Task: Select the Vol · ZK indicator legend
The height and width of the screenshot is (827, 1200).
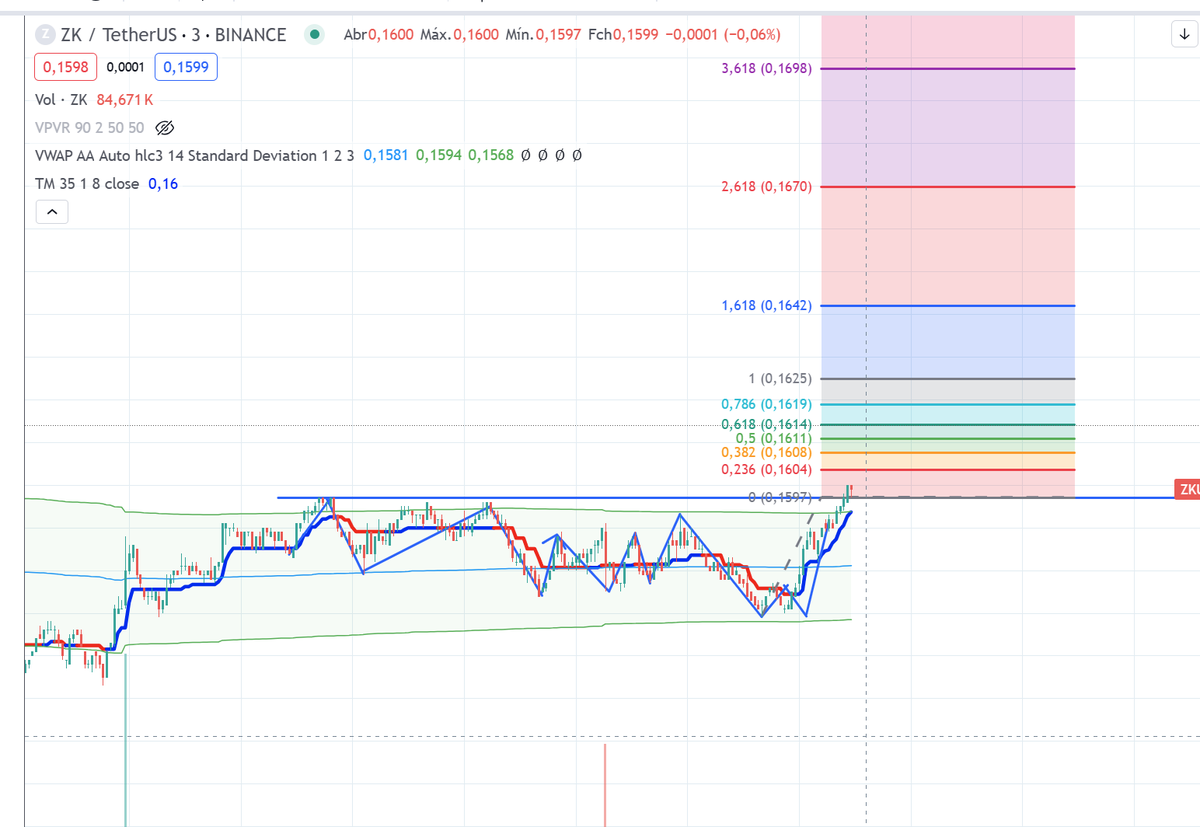Action: click(62, 100)
